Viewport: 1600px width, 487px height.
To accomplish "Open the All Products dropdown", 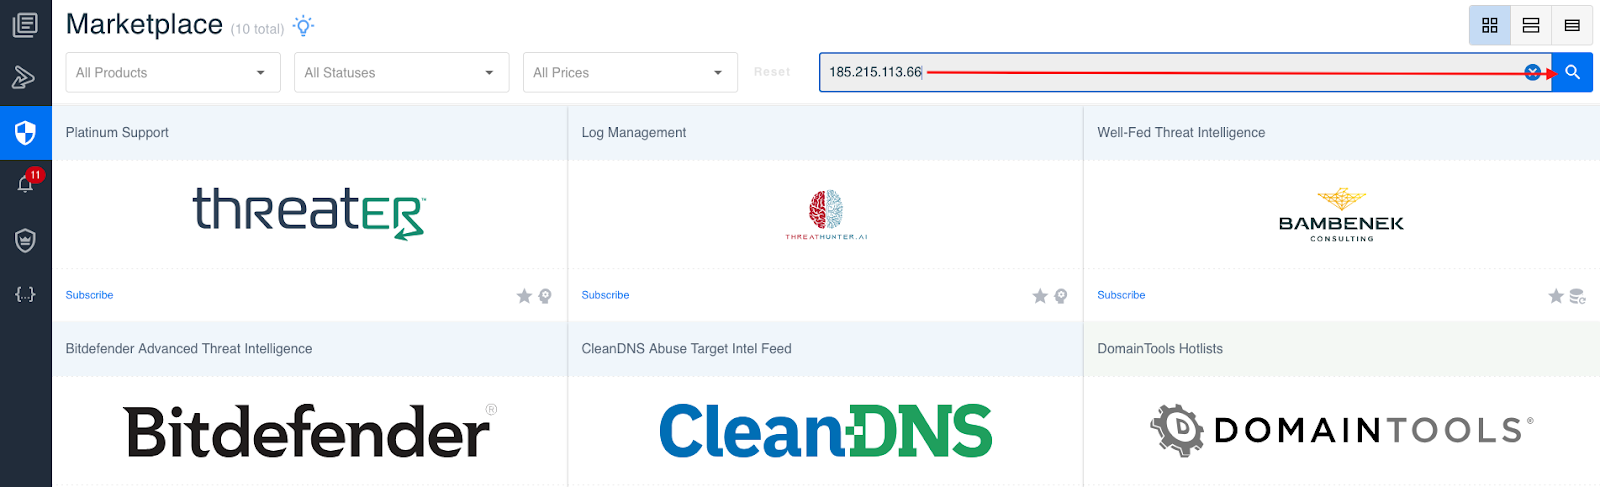I will coord(172,72).
